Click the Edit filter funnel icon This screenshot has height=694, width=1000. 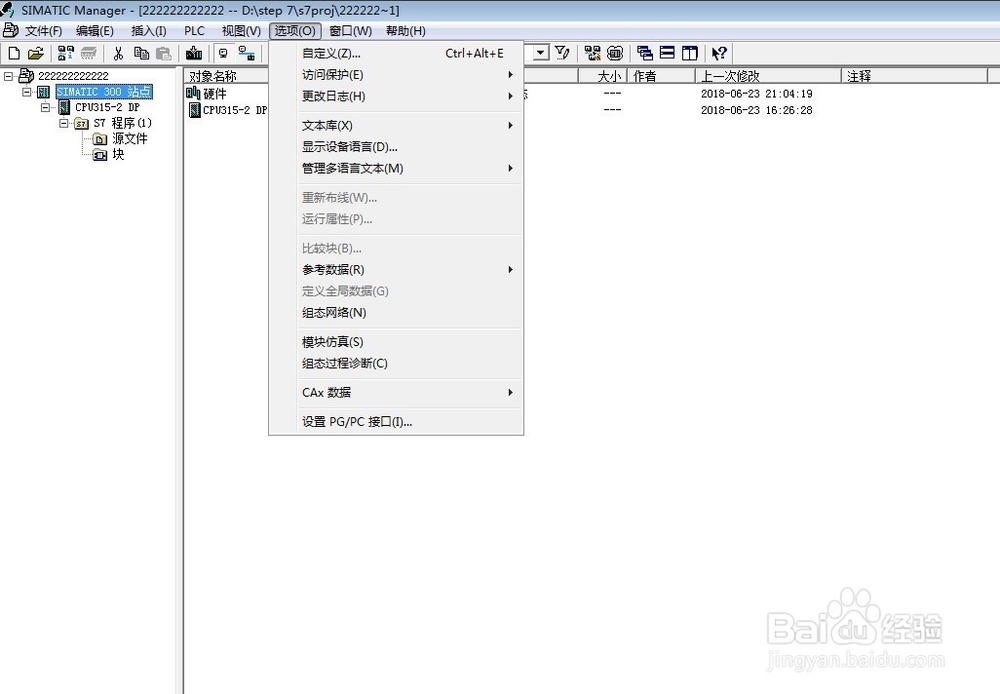[562, 52]
